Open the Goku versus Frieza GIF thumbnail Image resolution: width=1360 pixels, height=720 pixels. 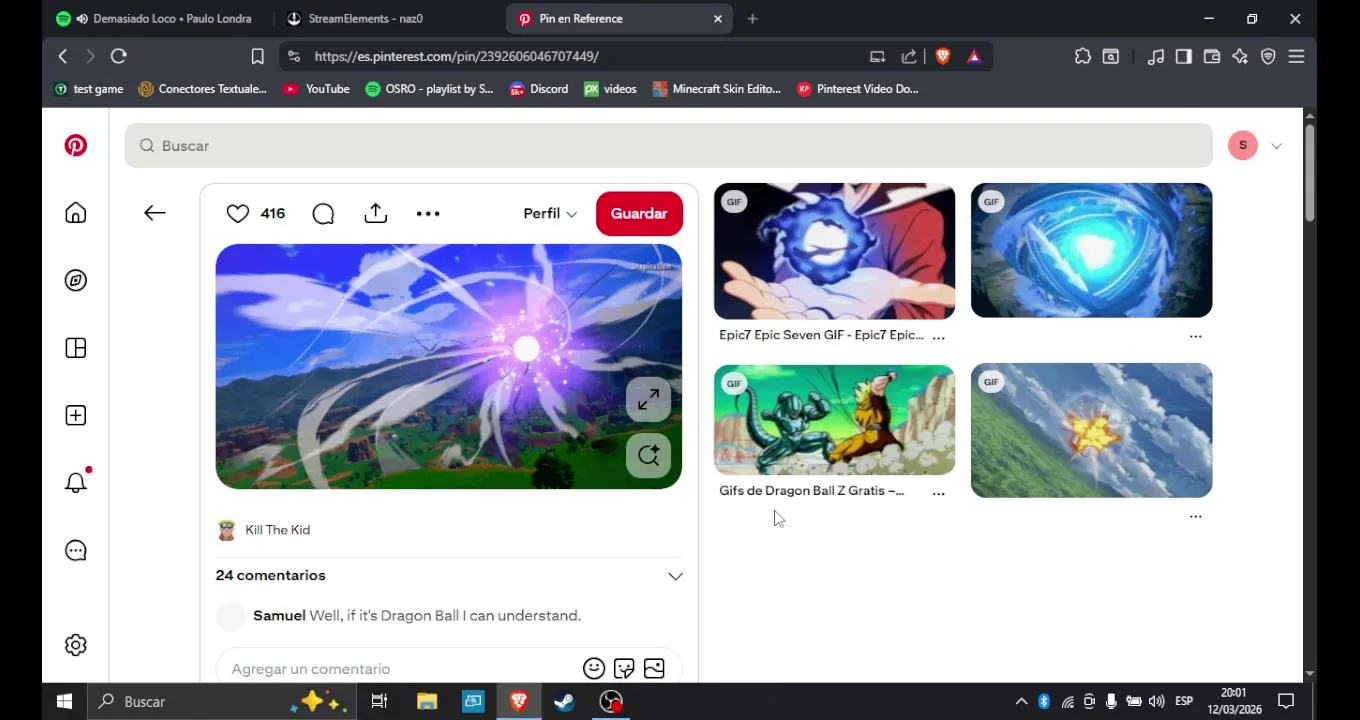tap(834, 420)
